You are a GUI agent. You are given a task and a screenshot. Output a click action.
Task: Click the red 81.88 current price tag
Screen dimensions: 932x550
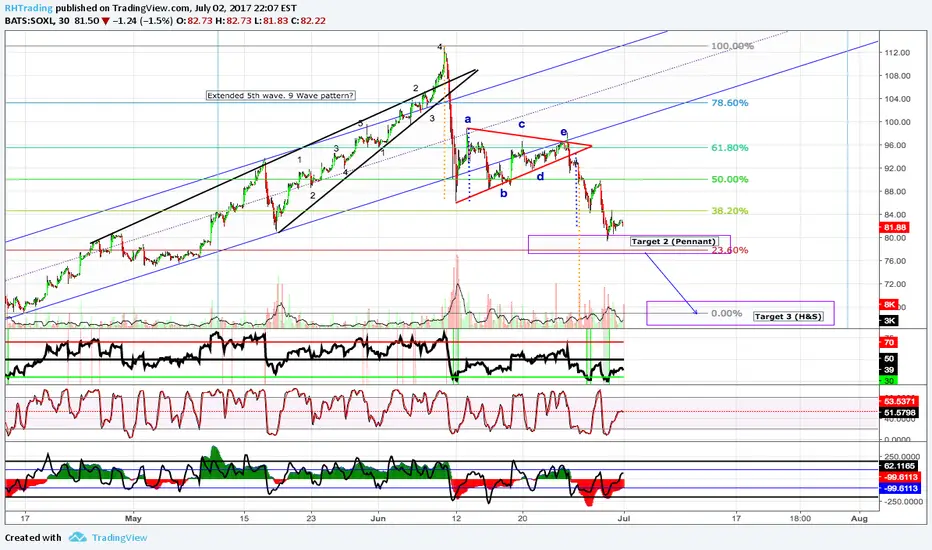coord(895,227)
